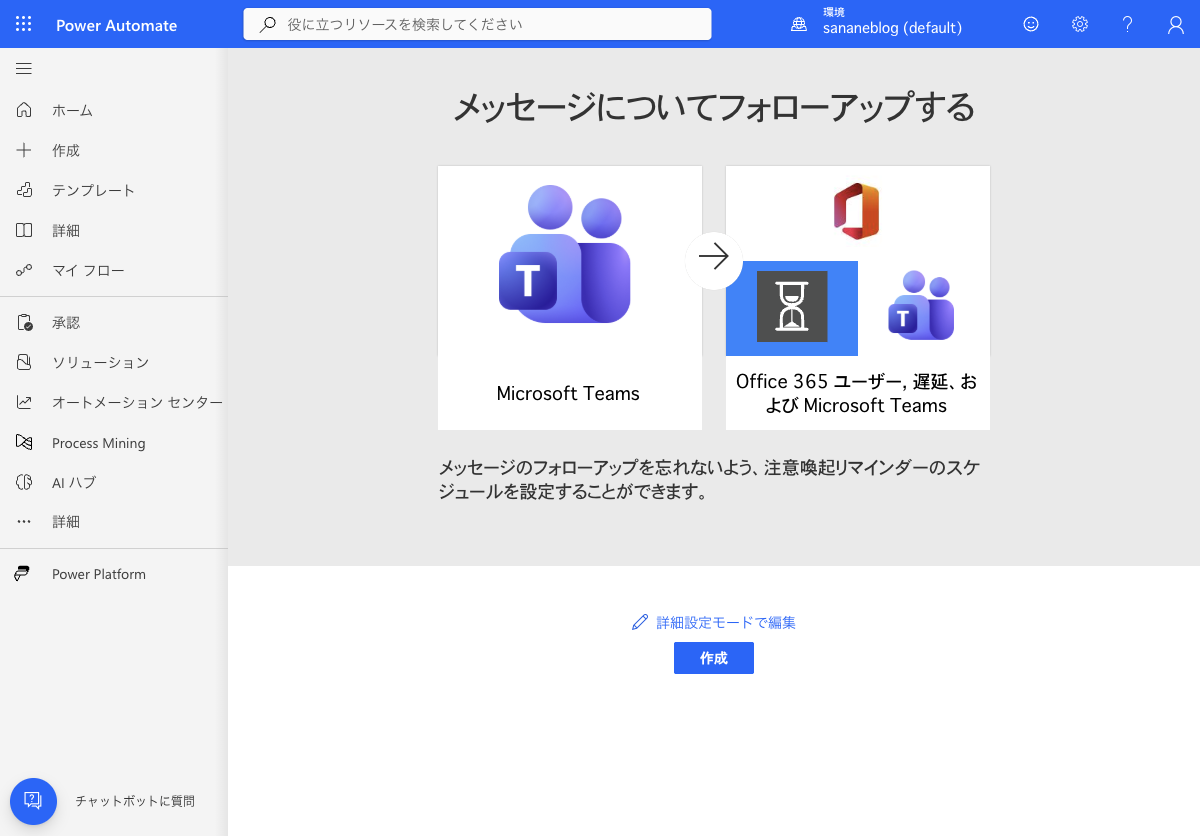Screen dimensions: 1200x836
Task: Click the Microsoft Teams card label
Action: click(x=568, y=393)
